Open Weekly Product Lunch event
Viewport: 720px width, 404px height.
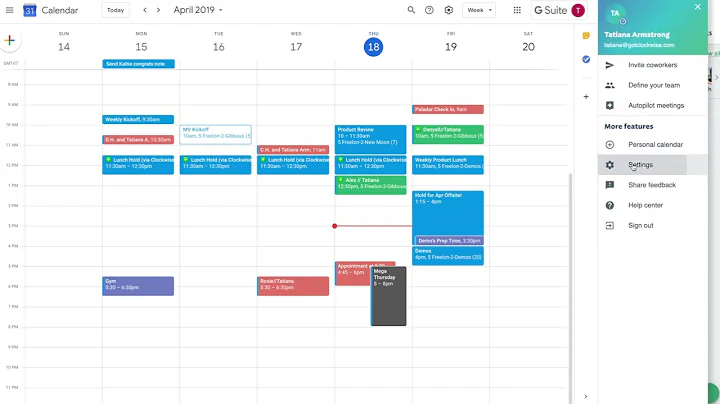coord(448,164)
